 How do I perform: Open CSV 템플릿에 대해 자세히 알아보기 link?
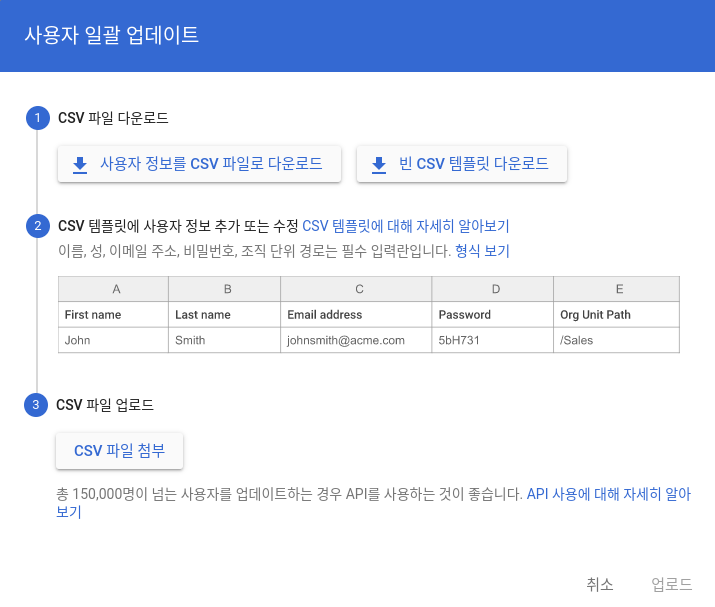point(406,226)
